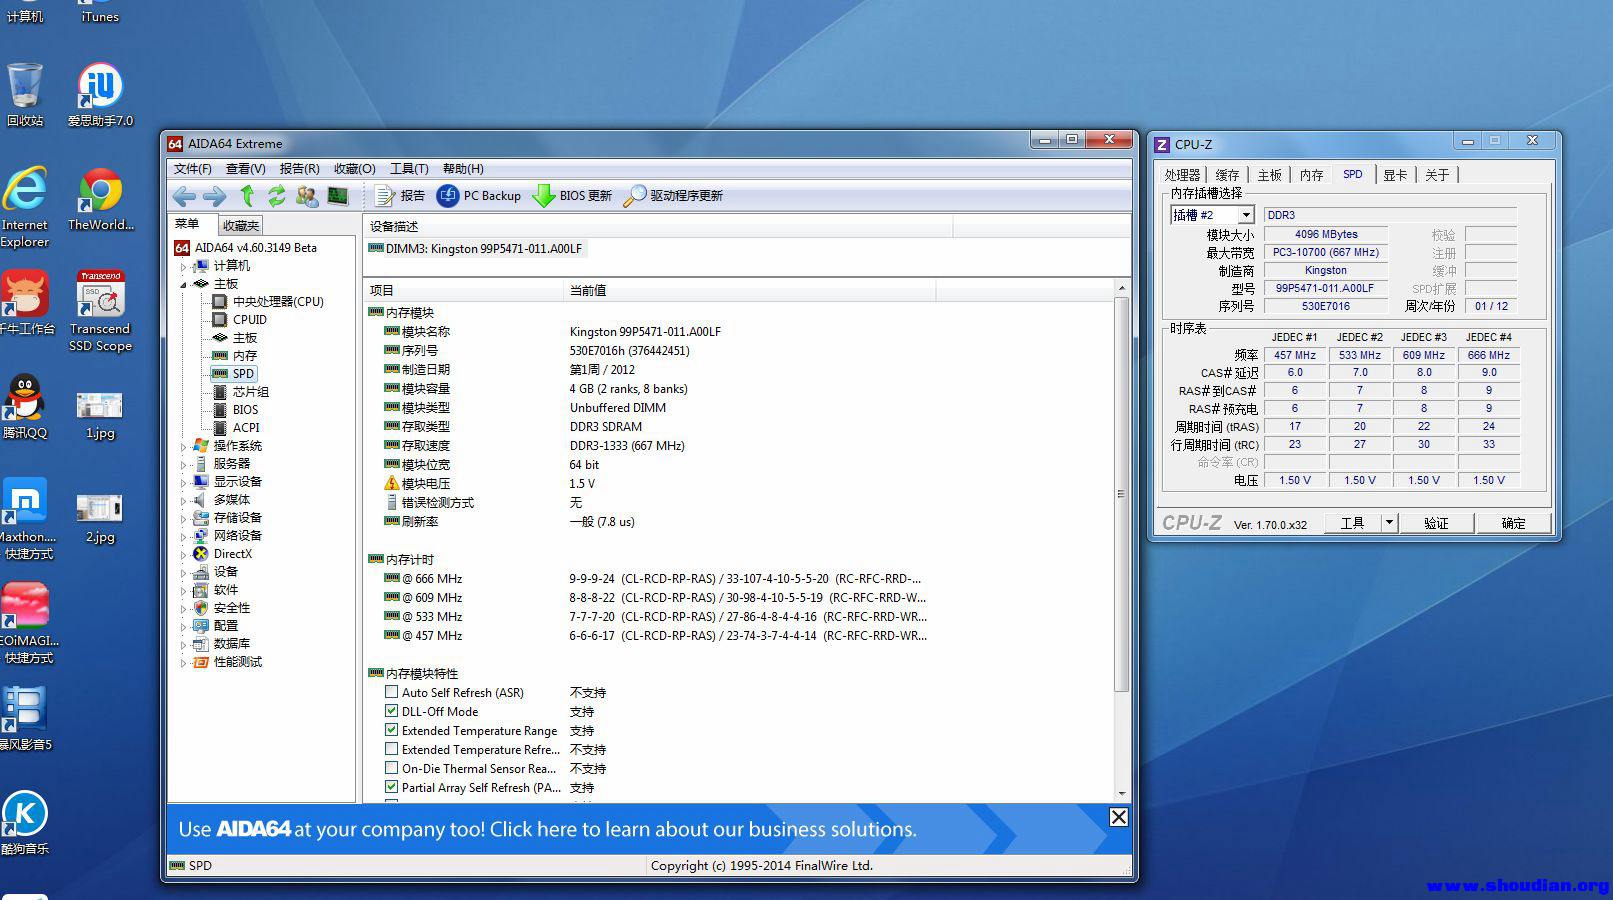Open the 收藏(O) menu
Screen dimensions: 1613x900
click(x=354, y=169)
